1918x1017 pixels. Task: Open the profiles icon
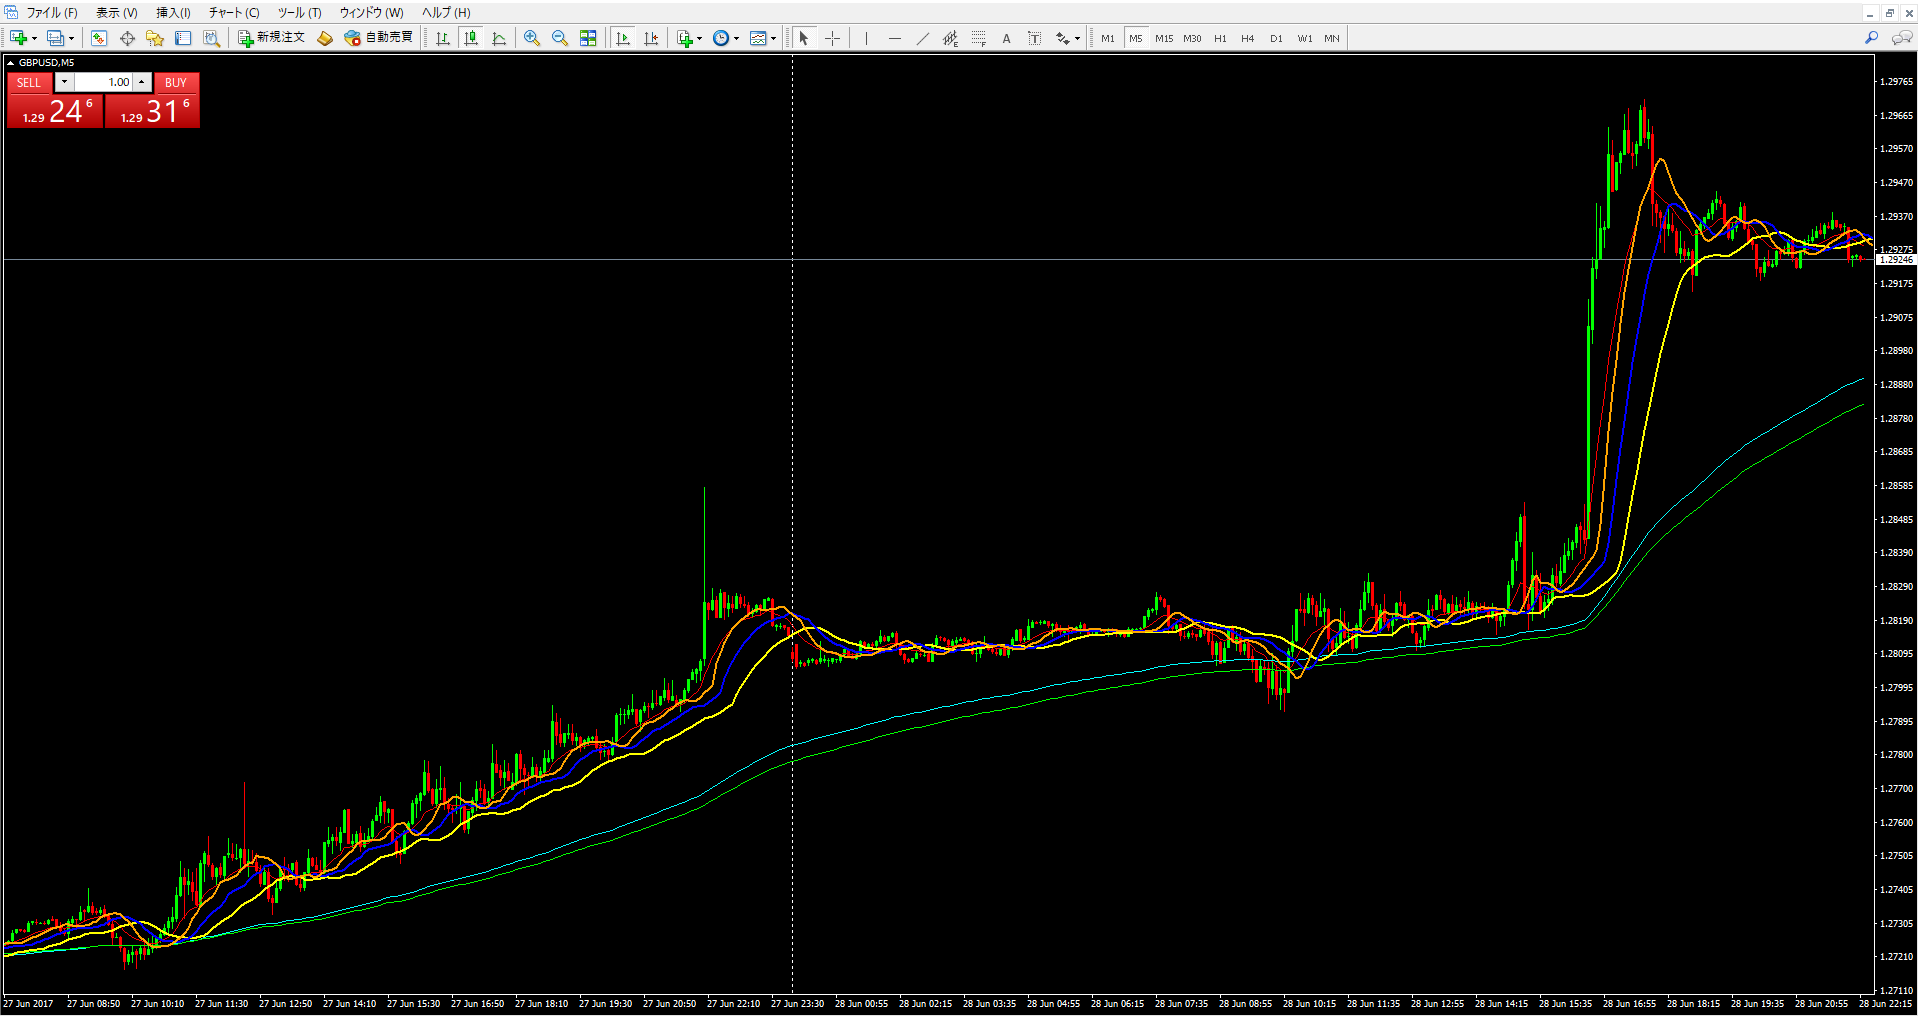55,38
